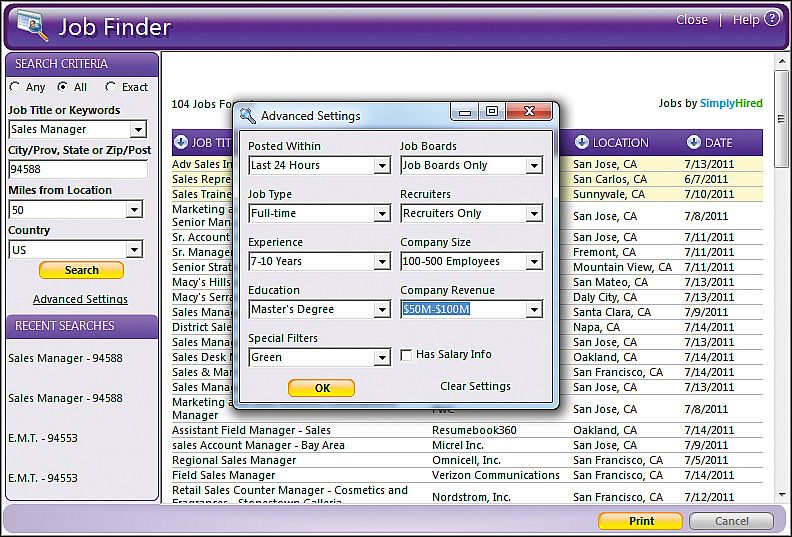The width and height of the screenshot is (792, 537).
Task: Click the Job Finder magnifier logo icon
Action: (32, 25)
